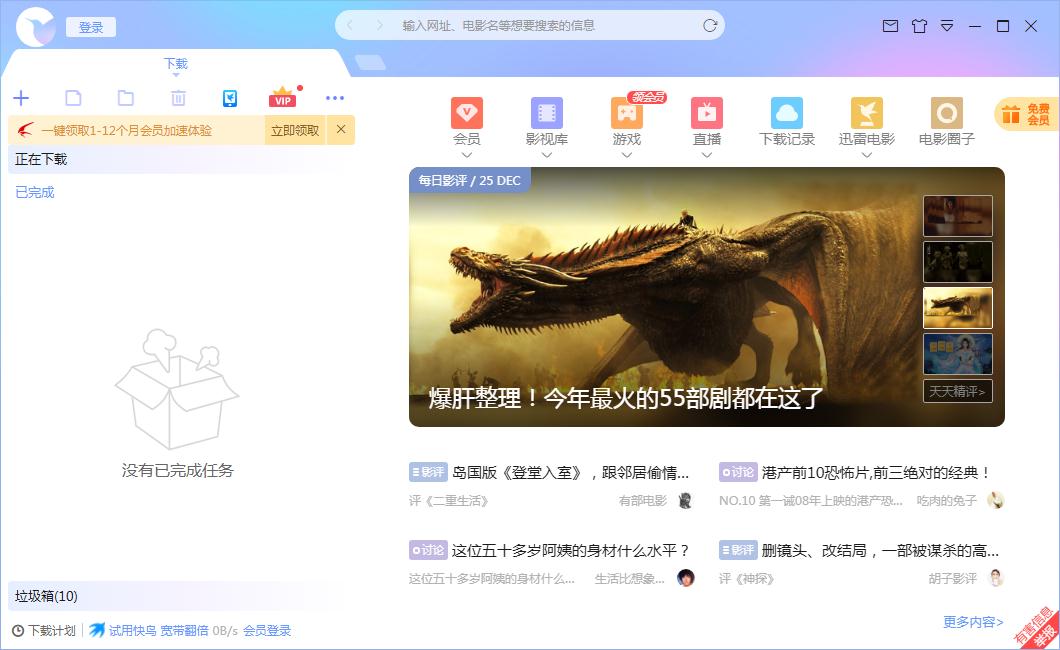The width and height of the screenshot is (1060, 650).
Task: Click the 试用快鸟 宽带翻倍 link
Action: pos(158,630)
